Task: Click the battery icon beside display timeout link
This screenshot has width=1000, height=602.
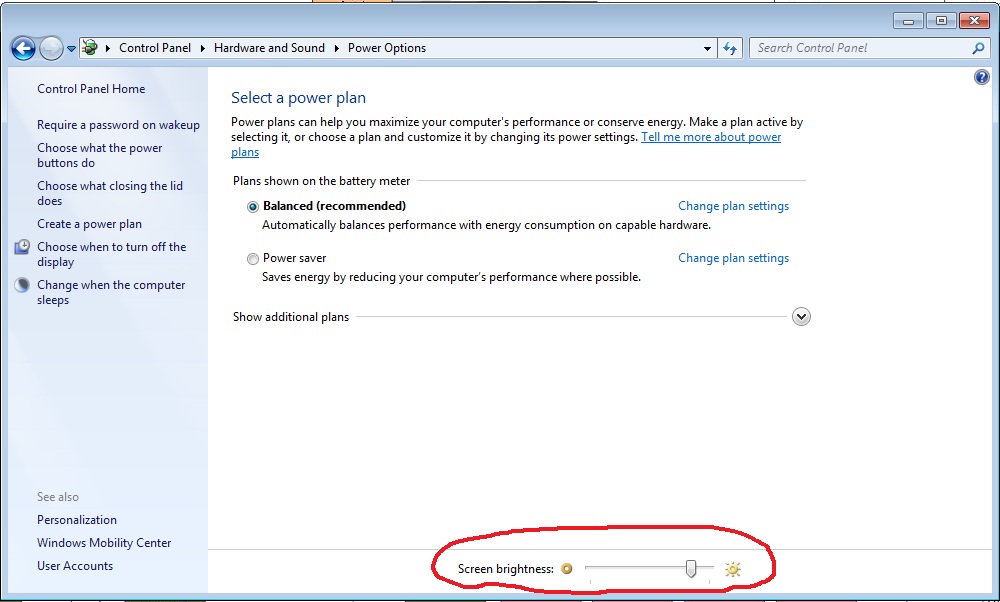Action: click(x=22, y=248)
